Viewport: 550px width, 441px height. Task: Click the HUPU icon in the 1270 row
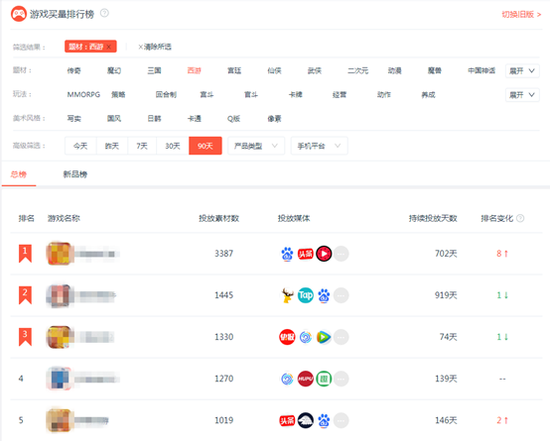pyautogui.click(x=306, y=379)
